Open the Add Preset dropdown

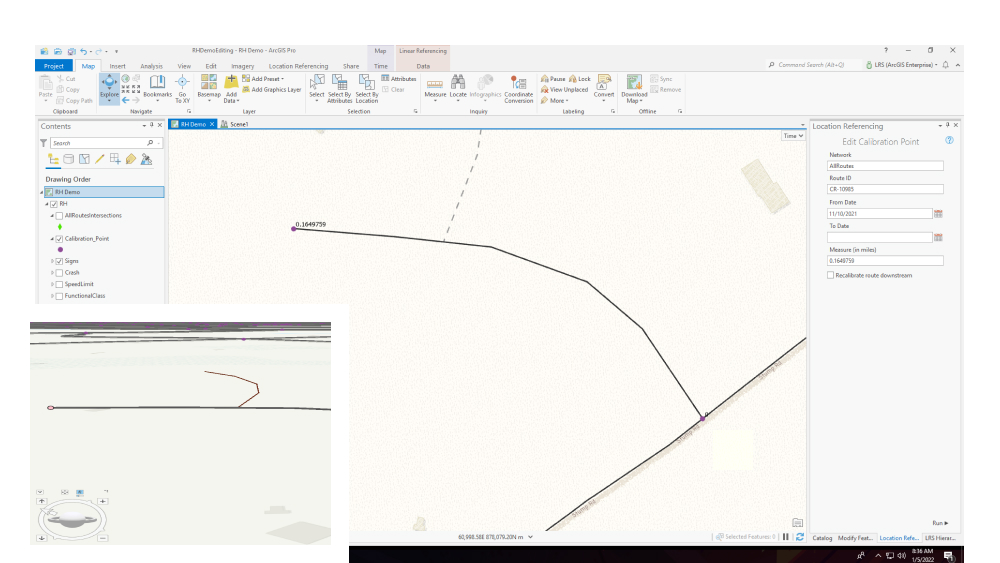(263, 79)
